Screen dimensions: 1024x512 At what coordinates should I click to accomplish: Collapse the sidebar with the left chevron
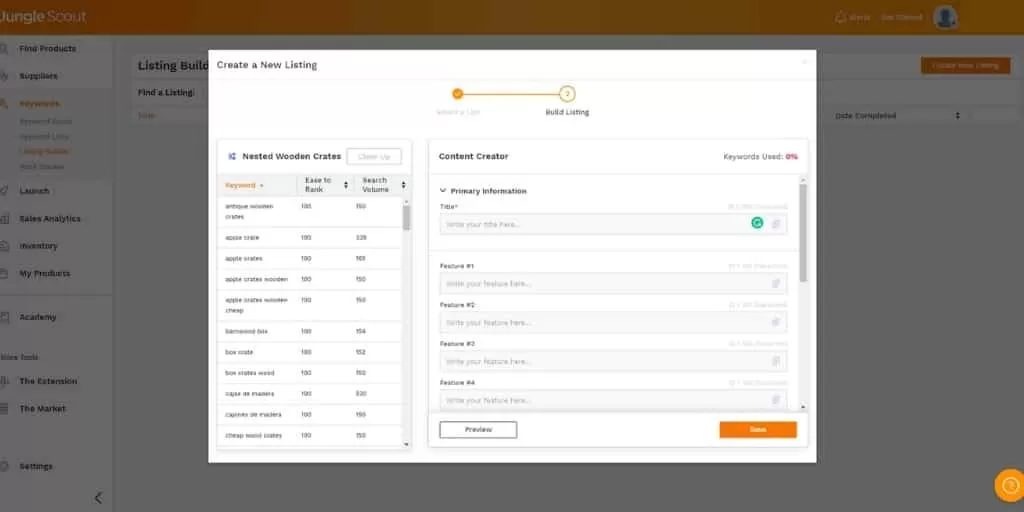[x=98, y=498]
